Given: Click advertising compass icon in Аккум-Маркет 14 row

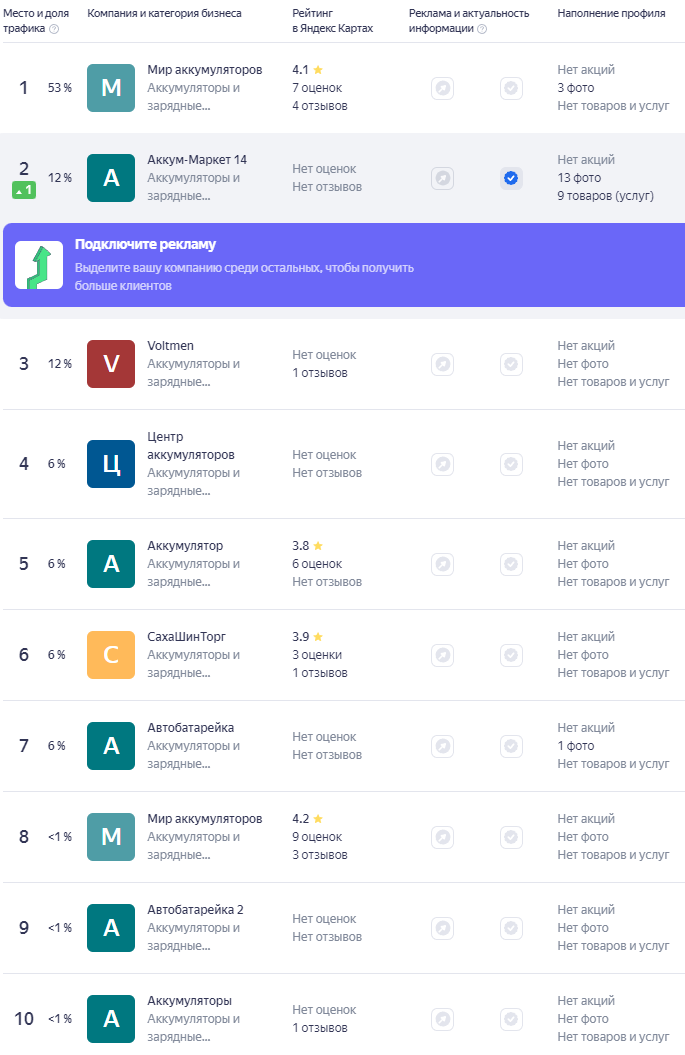Looking at the screenshot, I should 443,178.
